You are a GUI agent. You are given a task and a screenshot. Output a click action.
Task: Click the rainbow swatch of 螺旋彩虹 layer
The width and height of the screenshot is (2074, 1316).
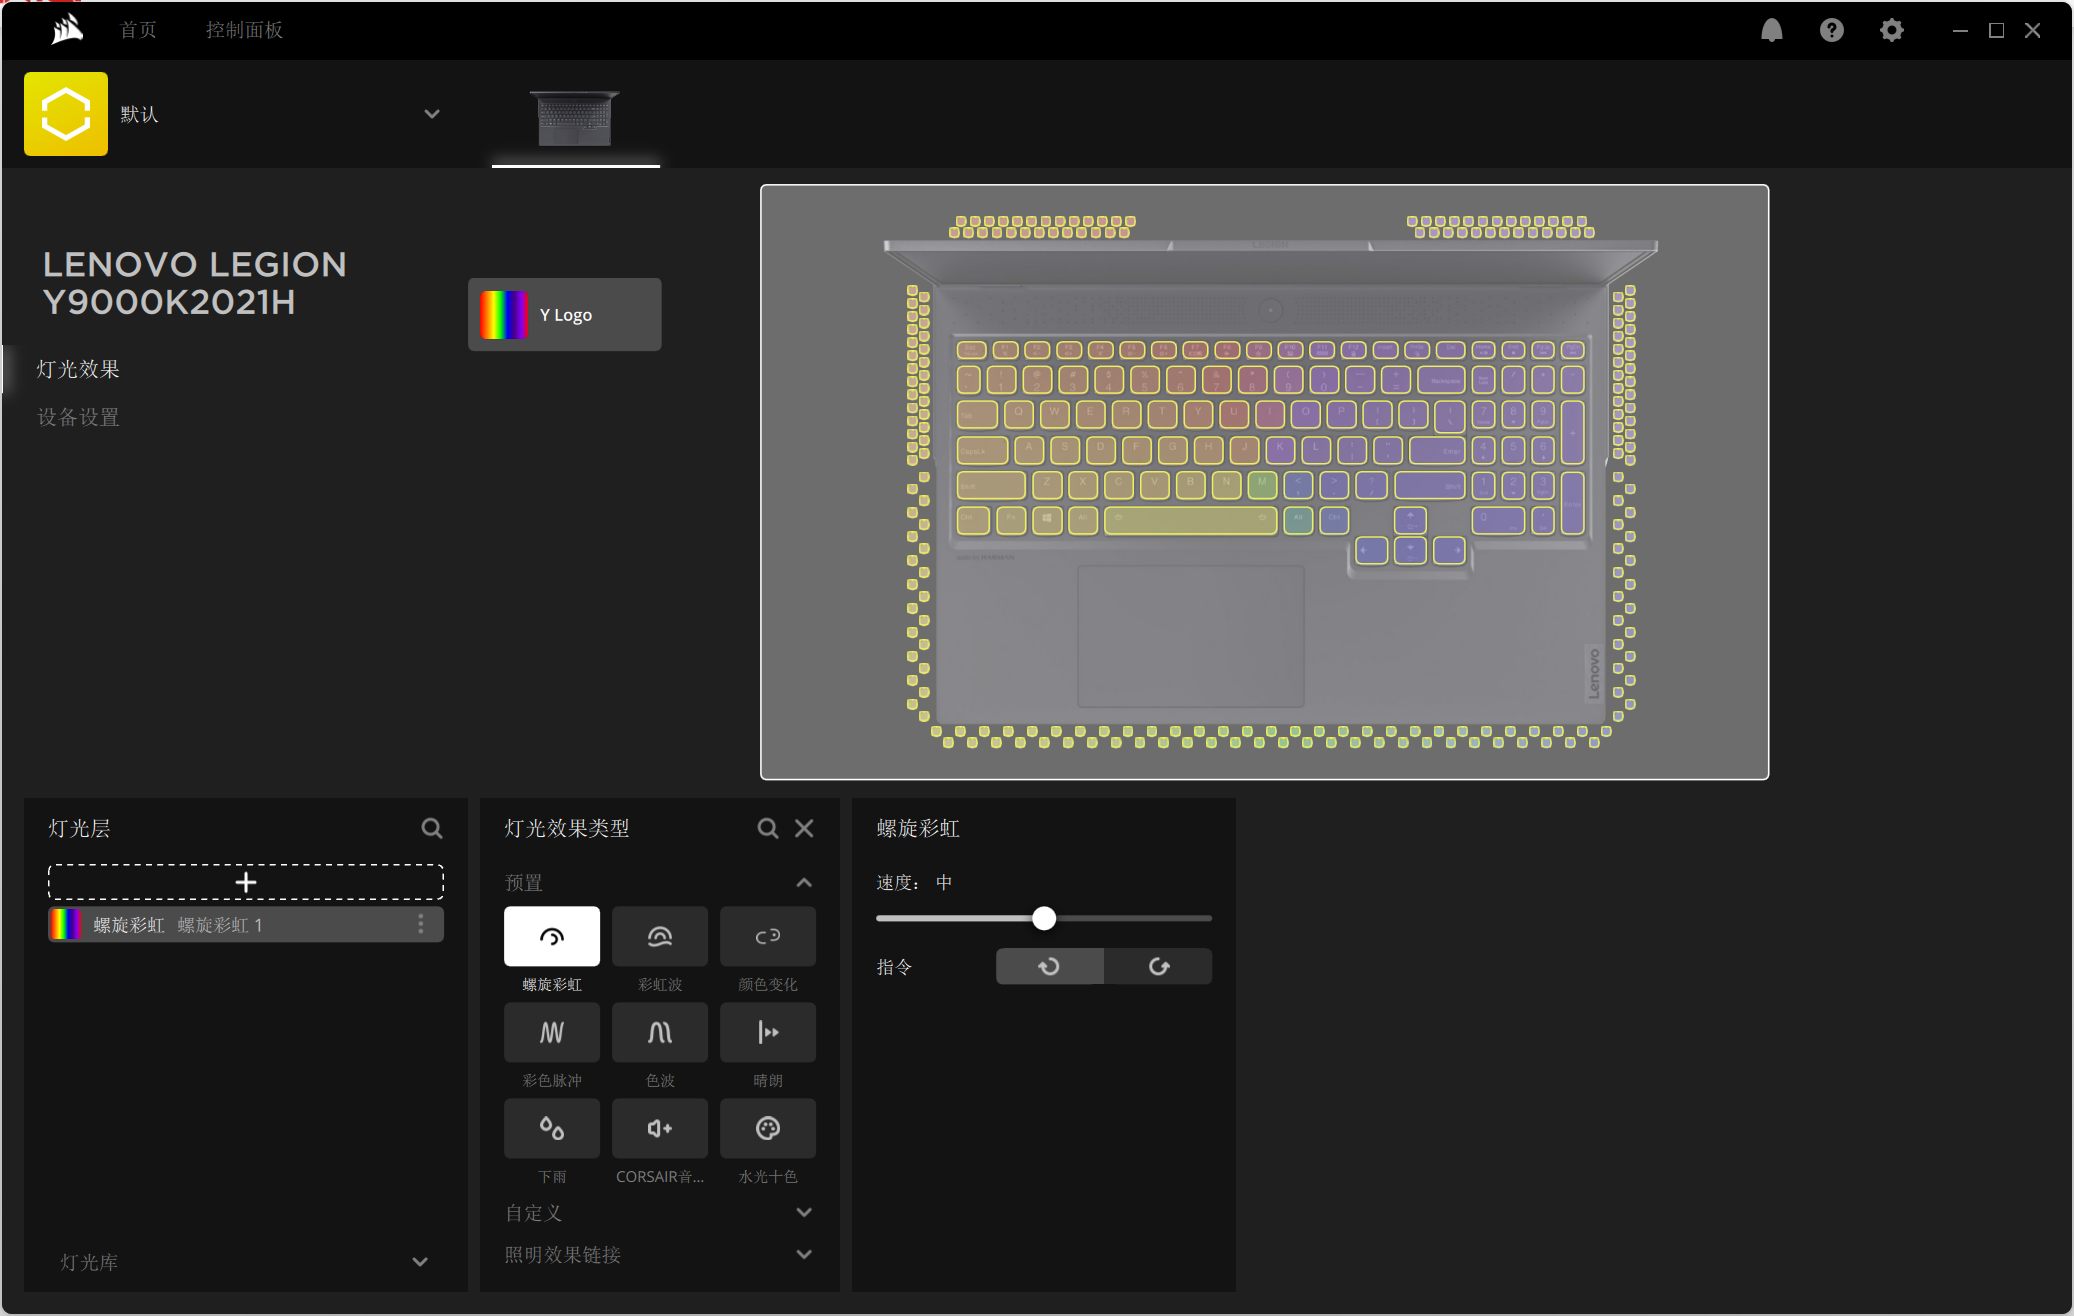[x=66, y=925]
